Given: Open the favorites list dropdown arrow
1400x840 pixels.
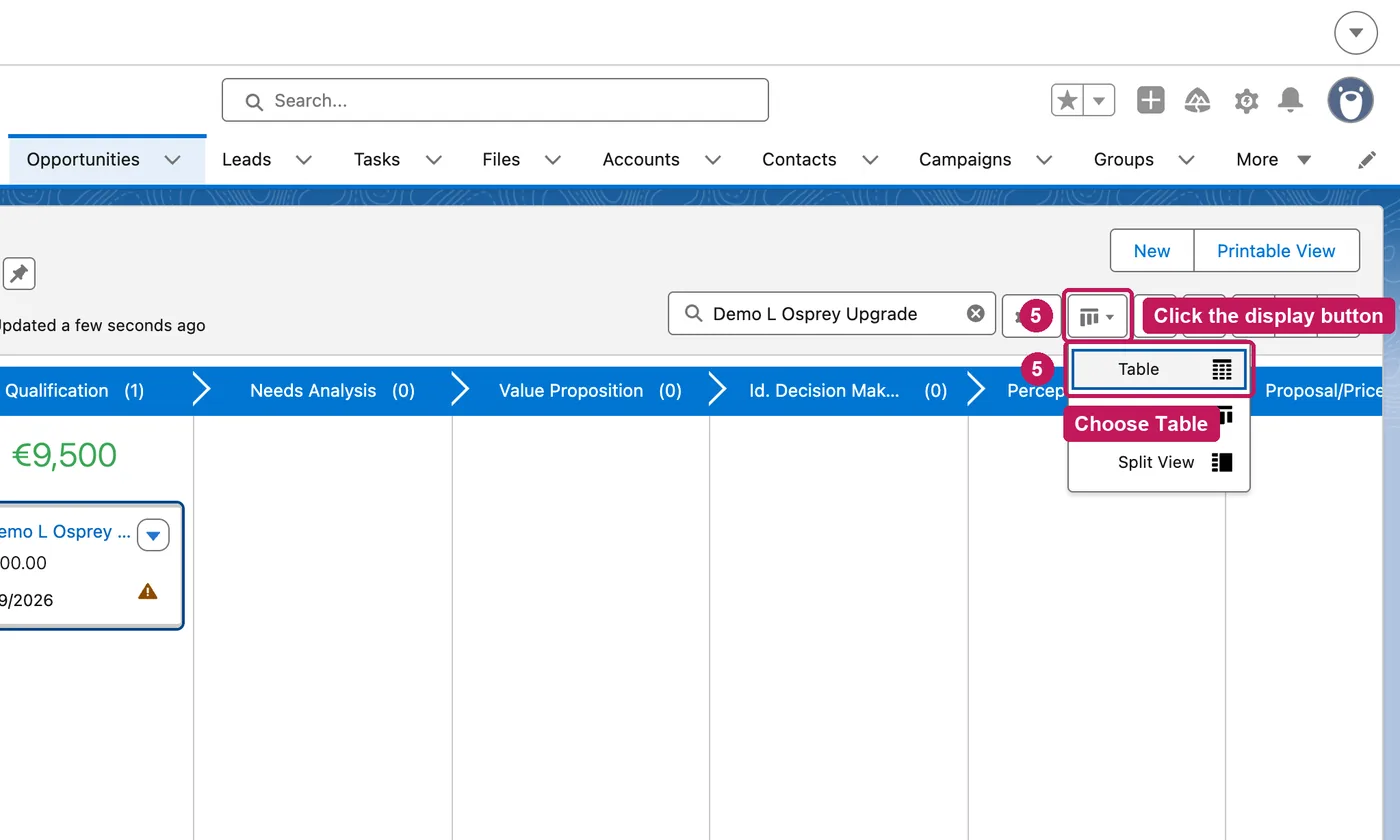Looking at the screenshot, I should click(1099, 100).
